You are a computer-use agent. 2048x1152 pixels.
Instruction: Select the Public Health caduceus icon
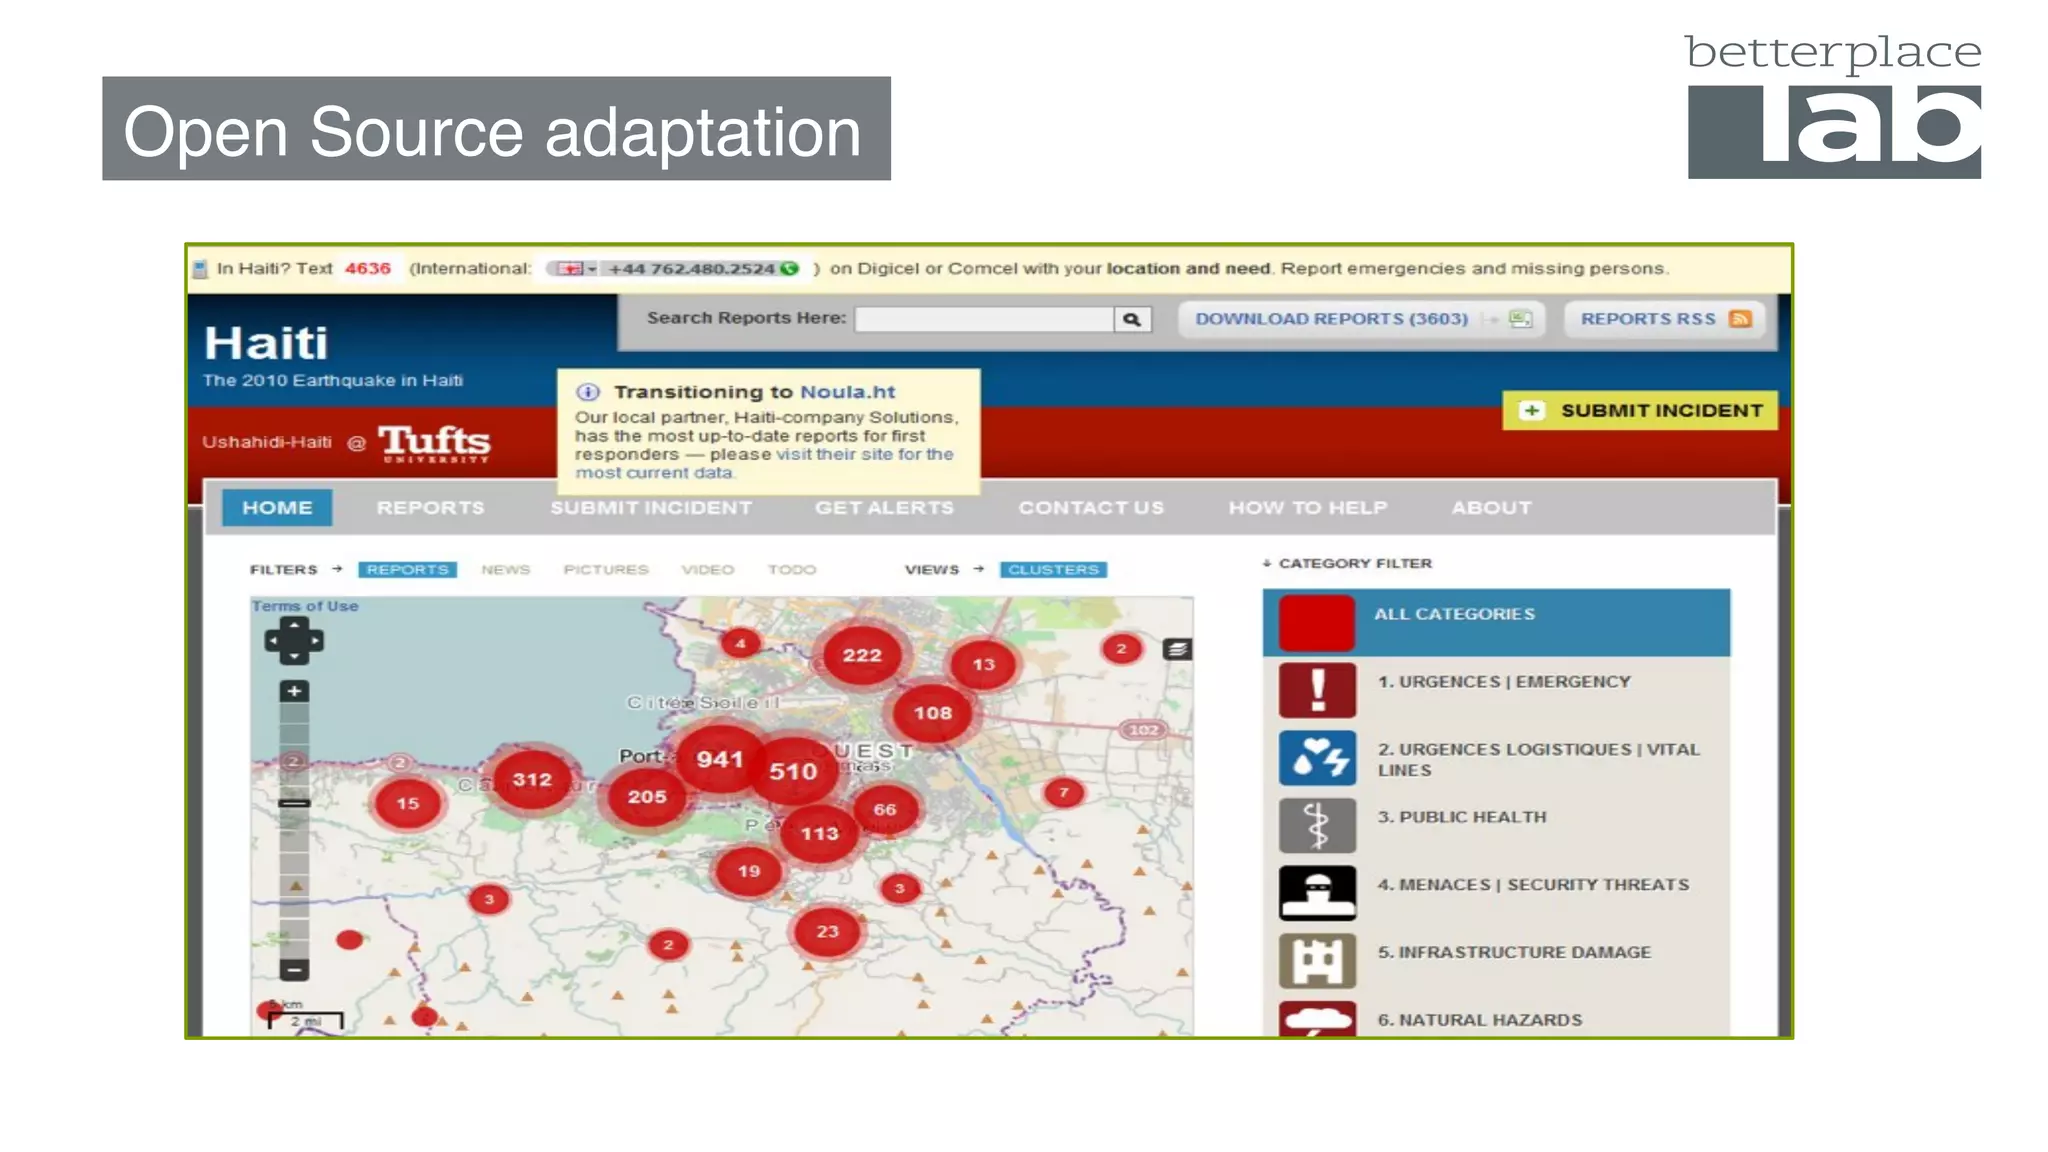click(1317, 825)
